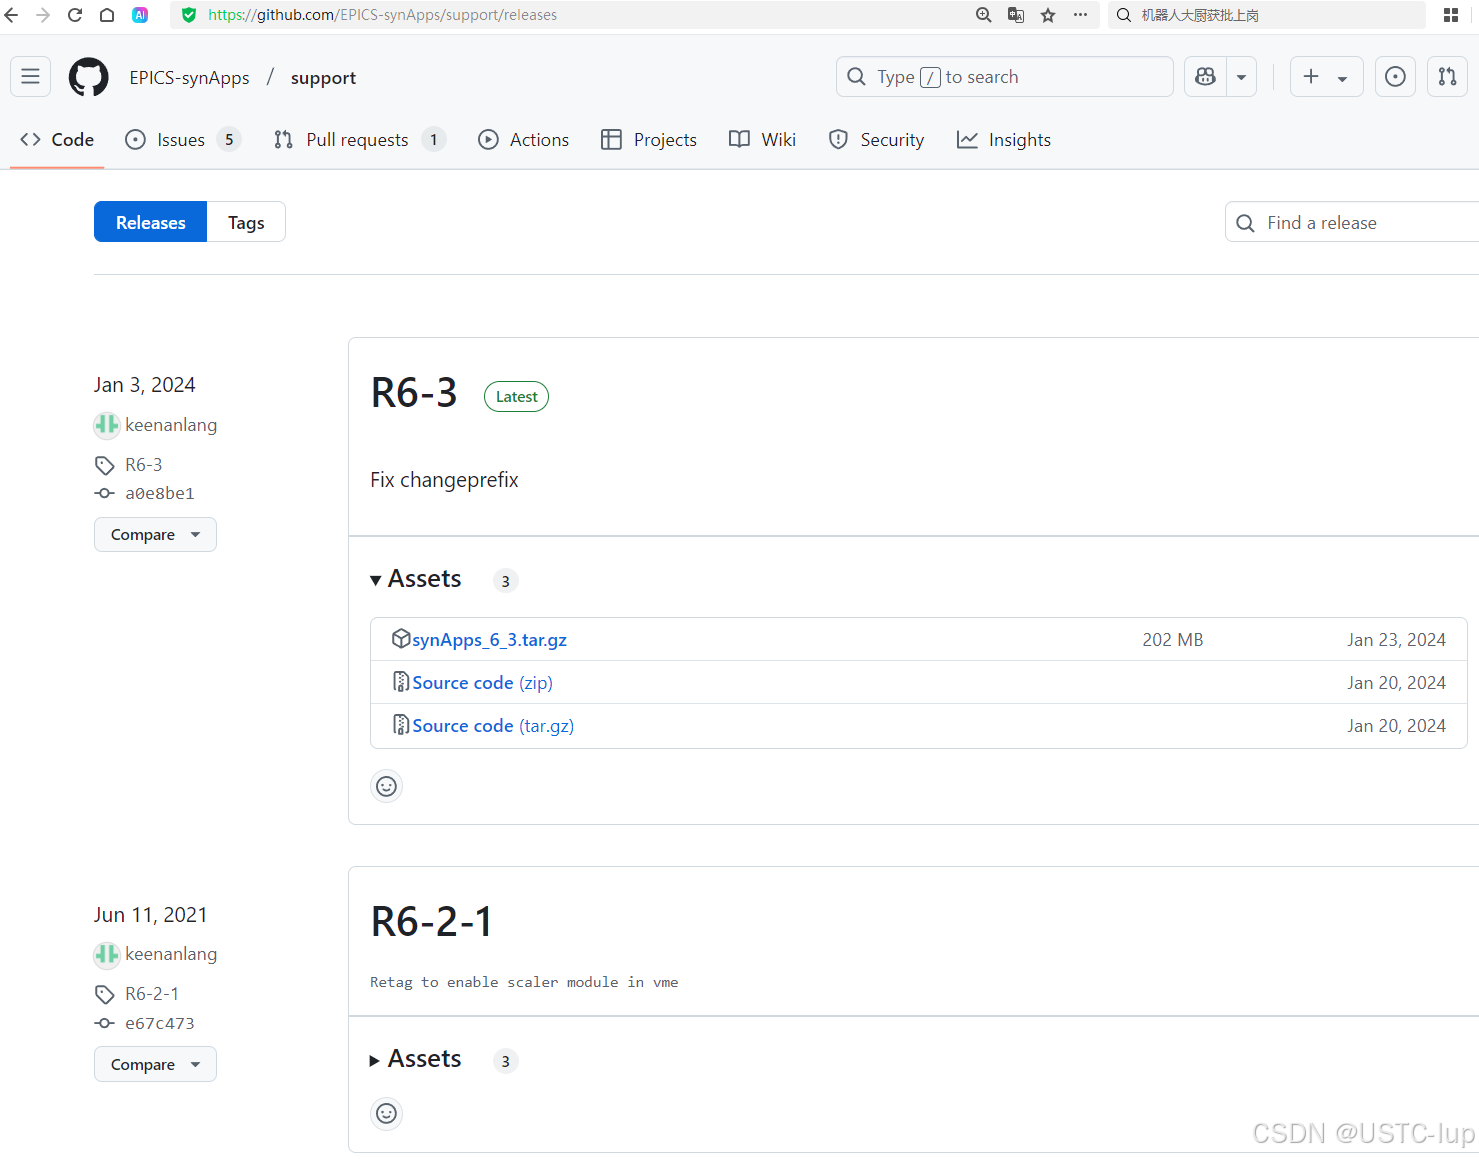This screenshot has width=1479, height=1159.
Task: Open the EPICS-synApps organization link
Action: (x=190, y=78)
